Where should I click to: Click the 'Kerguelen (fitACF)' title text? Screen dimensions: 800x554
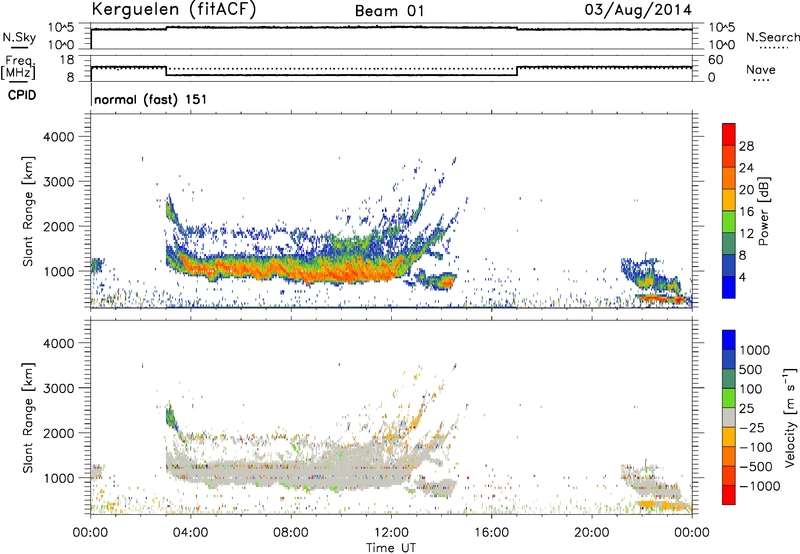coord(173,10)
